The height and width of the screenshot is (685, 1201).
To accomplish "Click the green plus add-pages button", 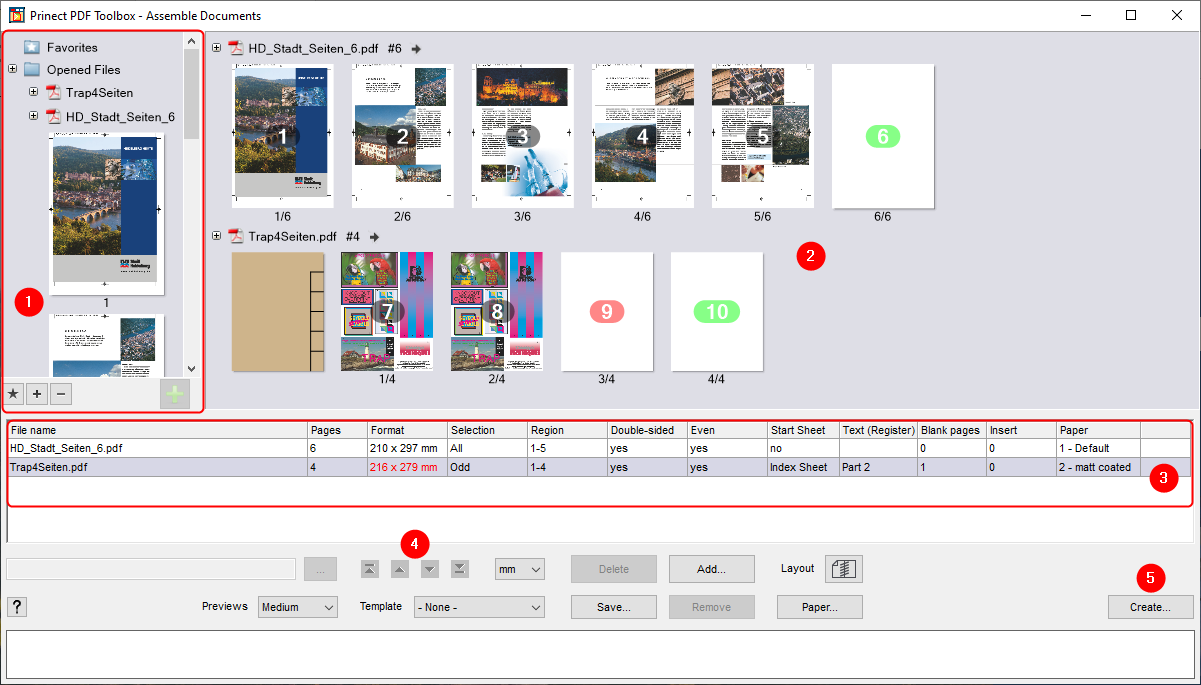I will (175, 395).
